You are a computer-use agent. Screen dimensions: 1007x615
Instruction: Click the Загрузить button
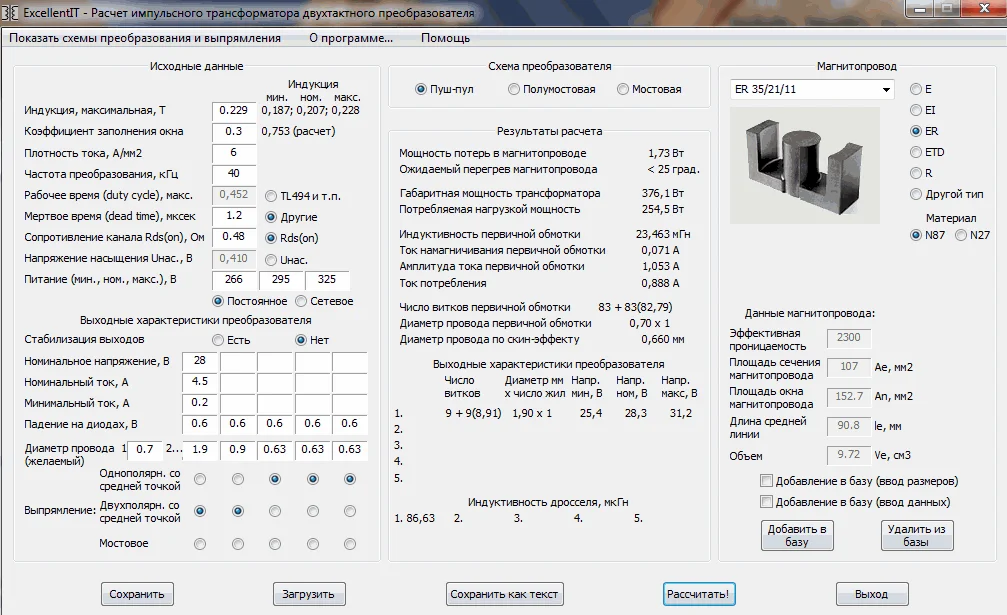309,594
